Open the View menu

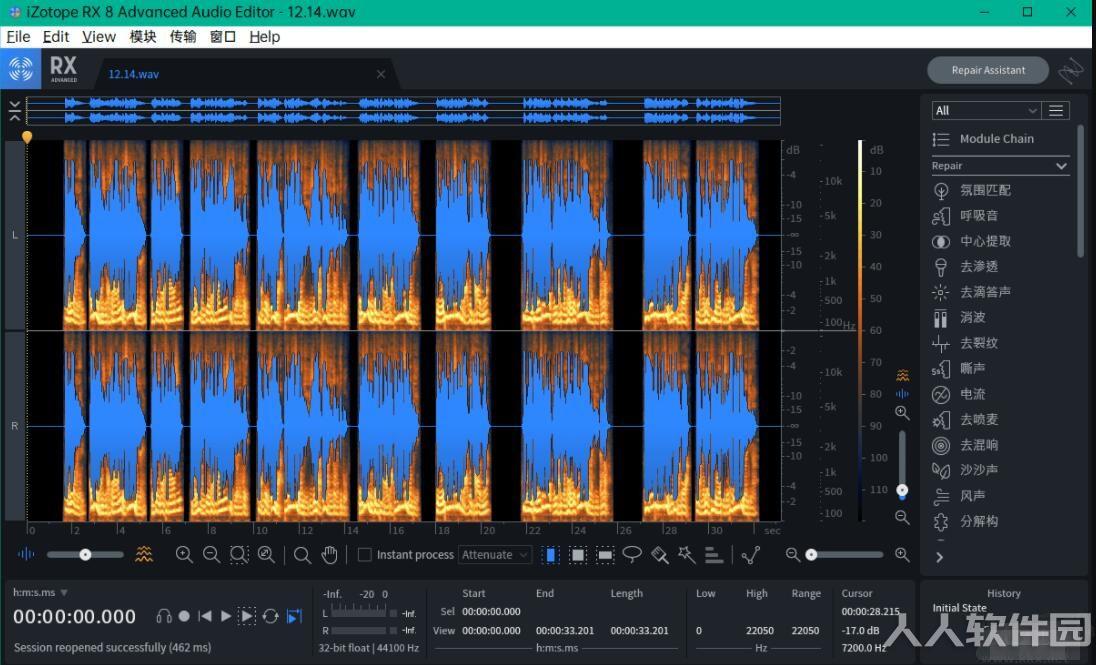pyautogui.click(x=99, y=36)
